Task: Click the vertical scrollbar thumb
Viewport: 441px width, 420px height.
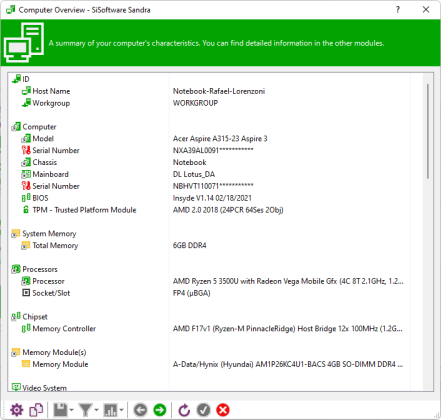Action: point(428,131)
